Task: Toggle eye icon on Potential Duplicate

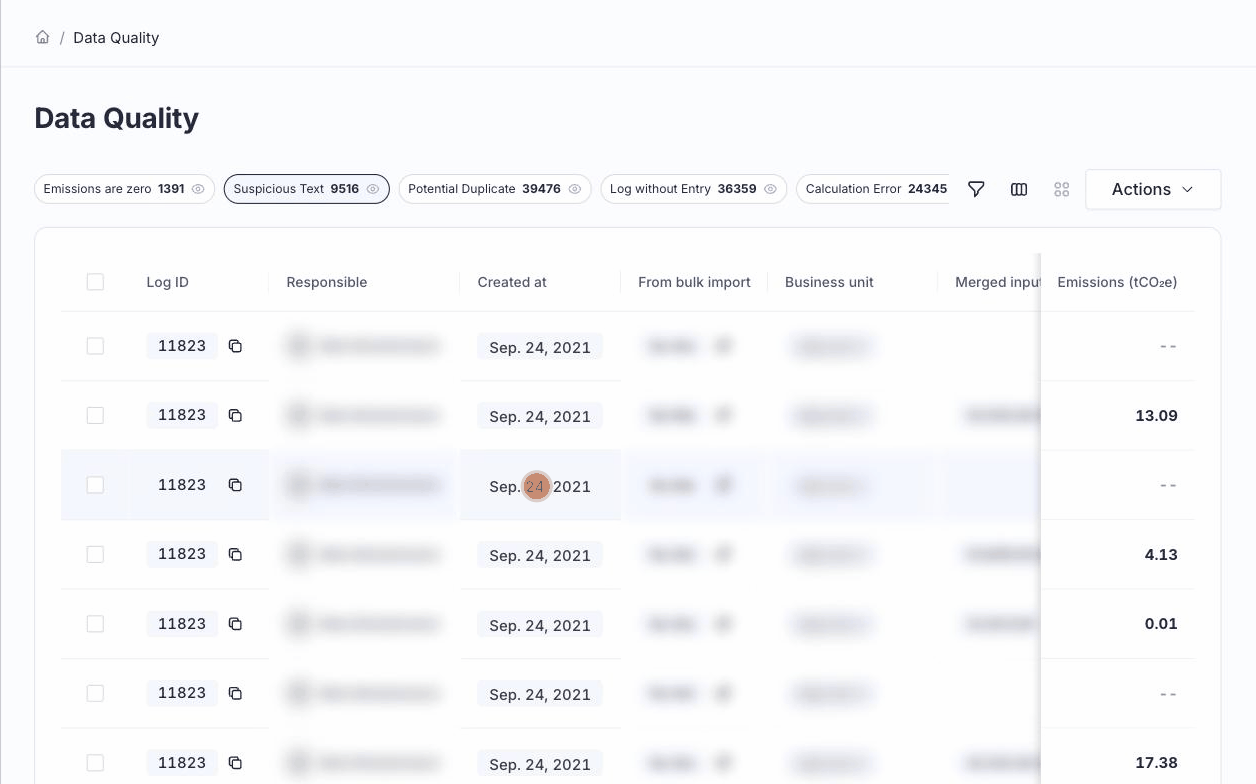Action: click(575, 189)
